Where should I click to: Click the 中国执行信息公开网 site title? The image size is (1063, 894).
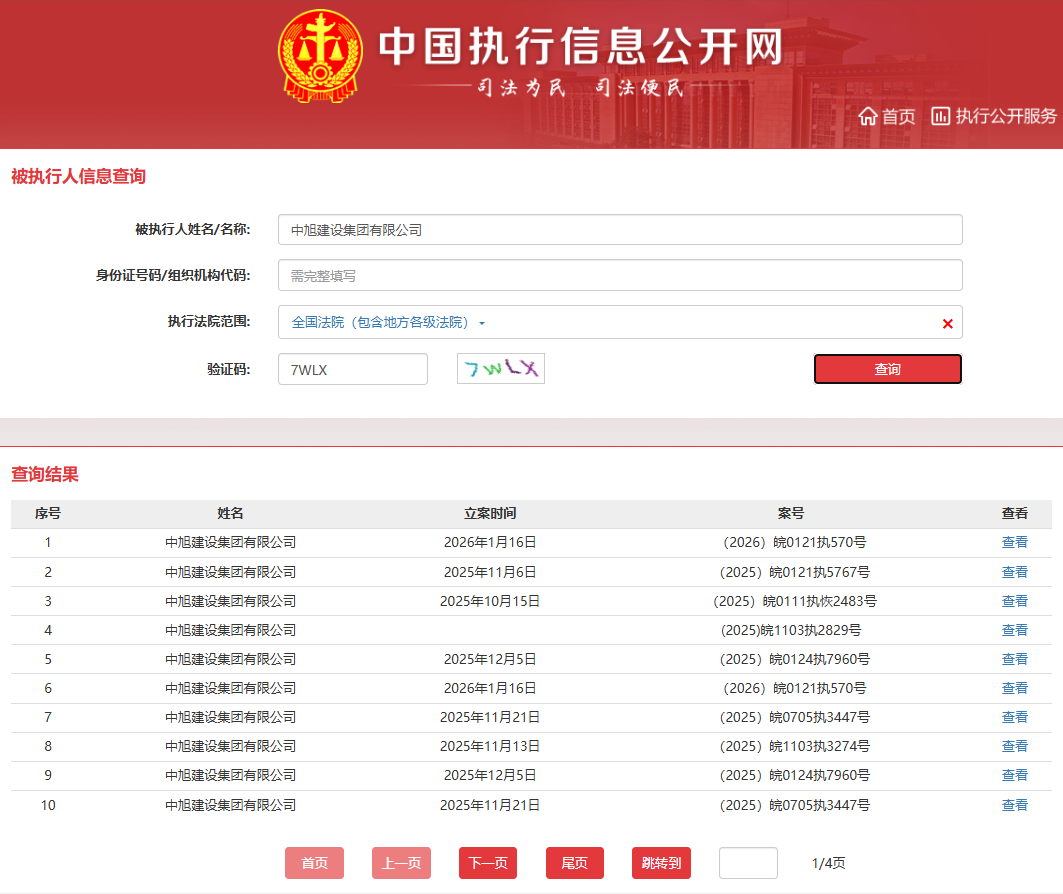[581, 46]
